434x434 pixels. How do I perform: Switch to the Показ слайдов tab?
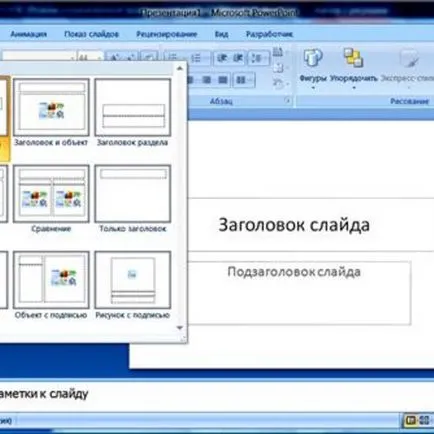(91, 34)
